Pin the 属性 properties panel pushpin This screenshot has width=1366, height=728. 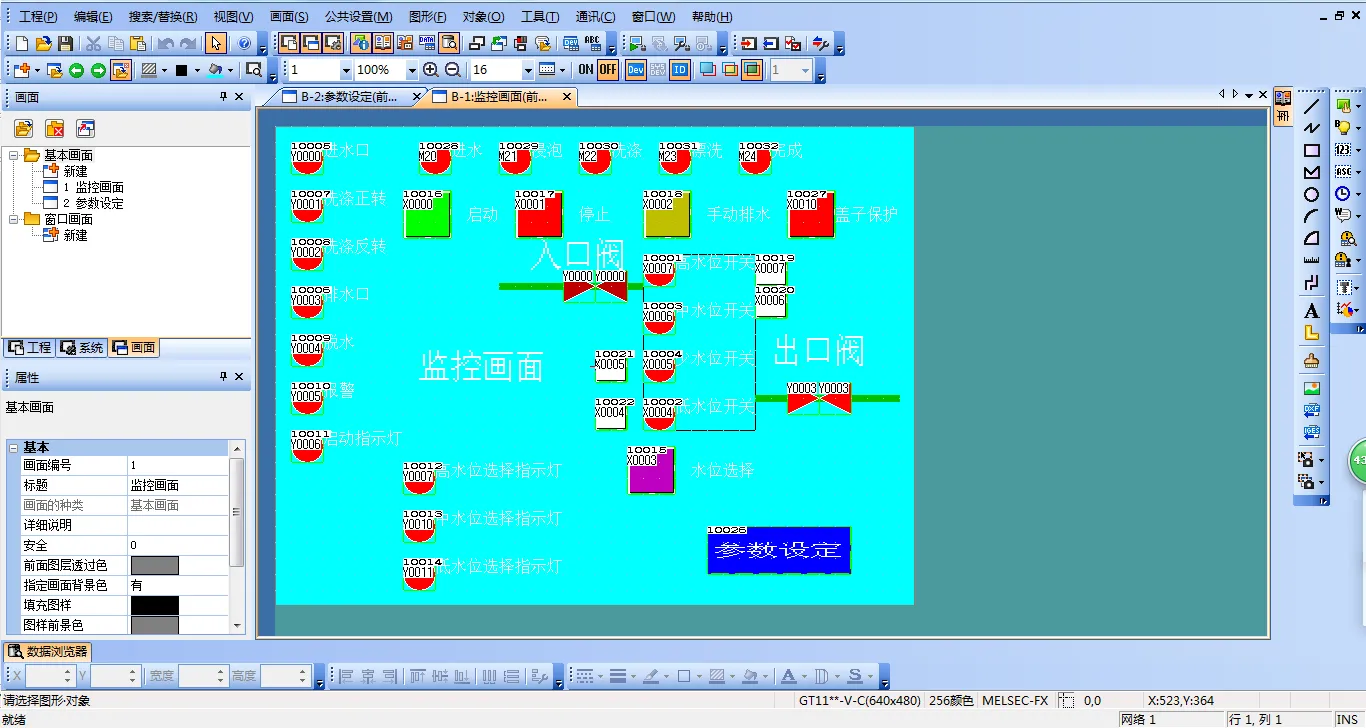(x=223, y=377)
